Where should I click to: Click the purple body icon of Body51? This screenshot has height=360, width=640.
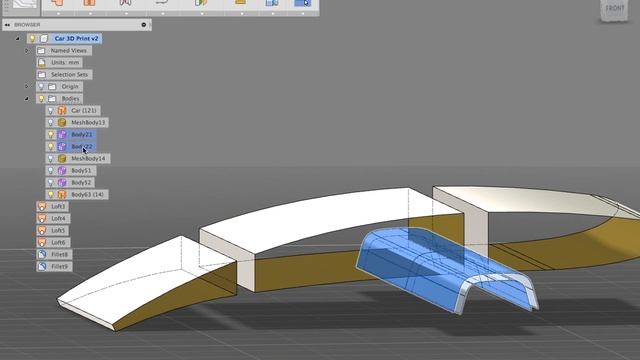click(62, 171)
